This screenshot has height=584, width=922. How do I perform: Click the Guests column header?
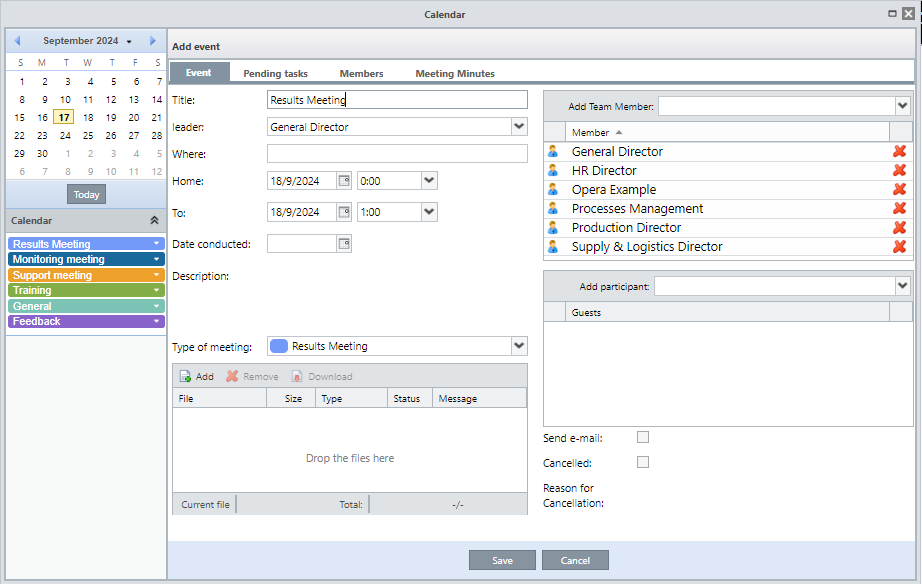[727, 312]
